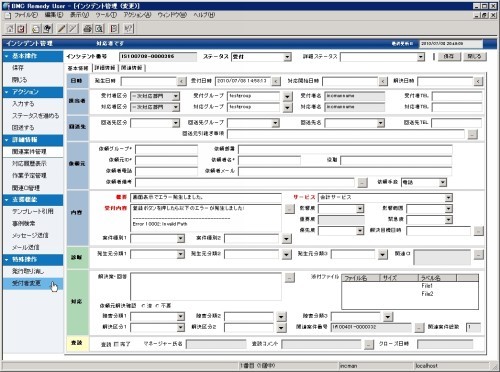Switch to the 関連情報 tab
Viewport: 500px width, 372px height.
click(x=131, y=68)
